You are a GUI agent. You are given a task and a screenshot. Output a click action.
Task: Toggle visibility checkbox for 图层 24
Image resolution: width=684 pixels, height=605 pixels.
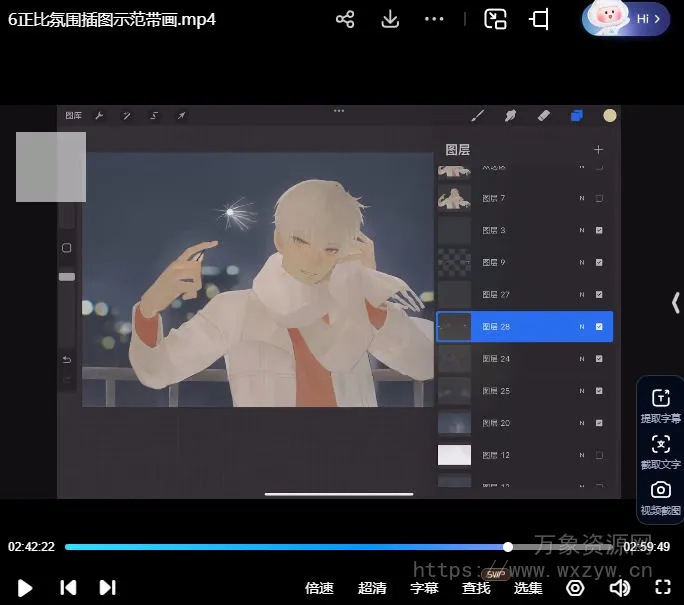pos(599,359)
